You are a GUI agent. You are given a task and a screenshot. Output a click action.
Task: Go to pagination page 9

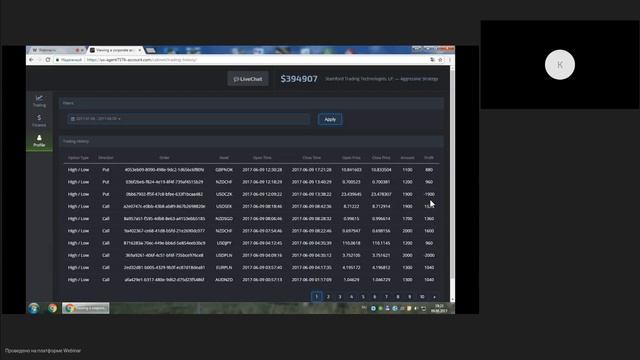tap(409, 297)
